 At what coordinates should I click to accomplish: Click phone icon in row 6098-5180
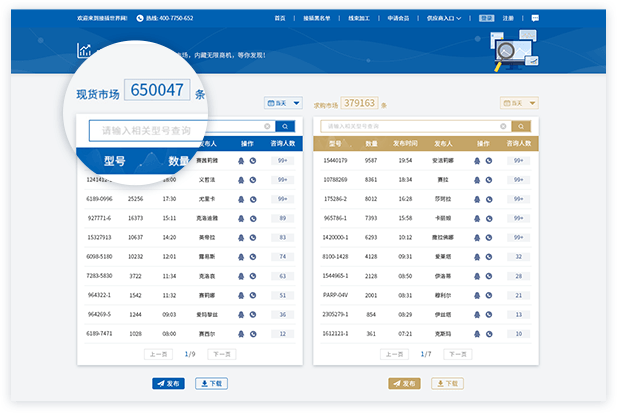253,257
